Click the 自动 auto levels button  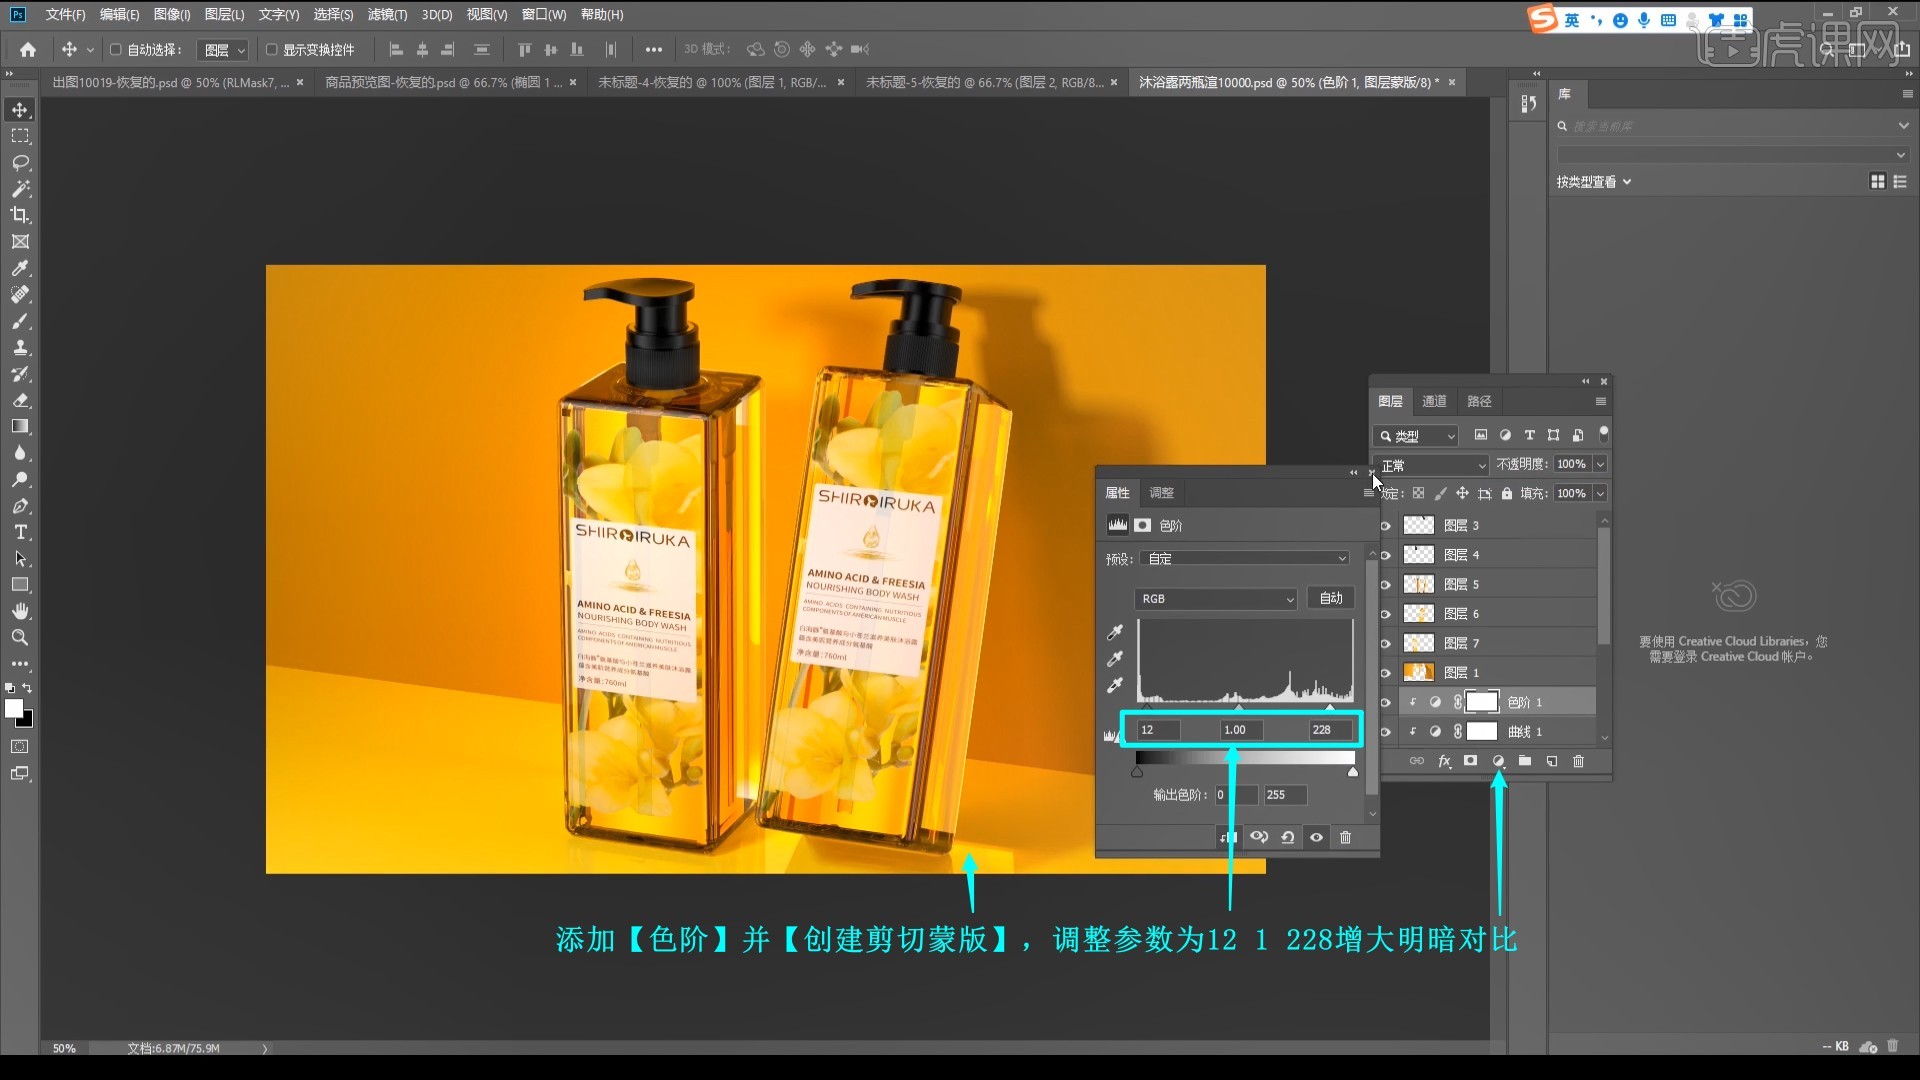pos(1330,598)
